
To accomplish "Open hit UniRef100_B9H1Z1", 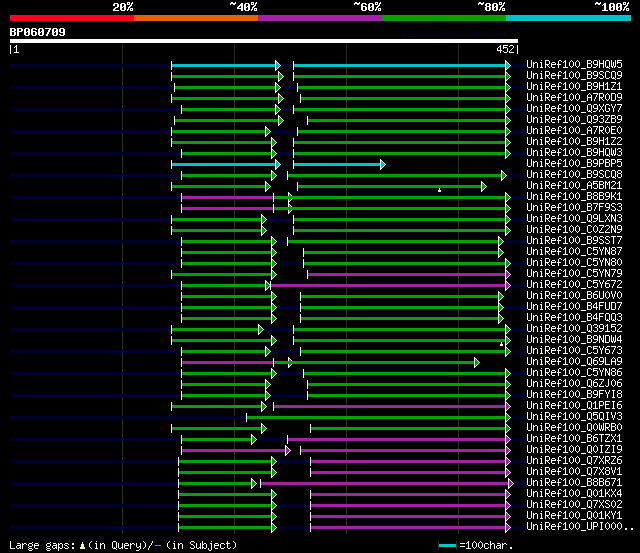I will 574,86.
